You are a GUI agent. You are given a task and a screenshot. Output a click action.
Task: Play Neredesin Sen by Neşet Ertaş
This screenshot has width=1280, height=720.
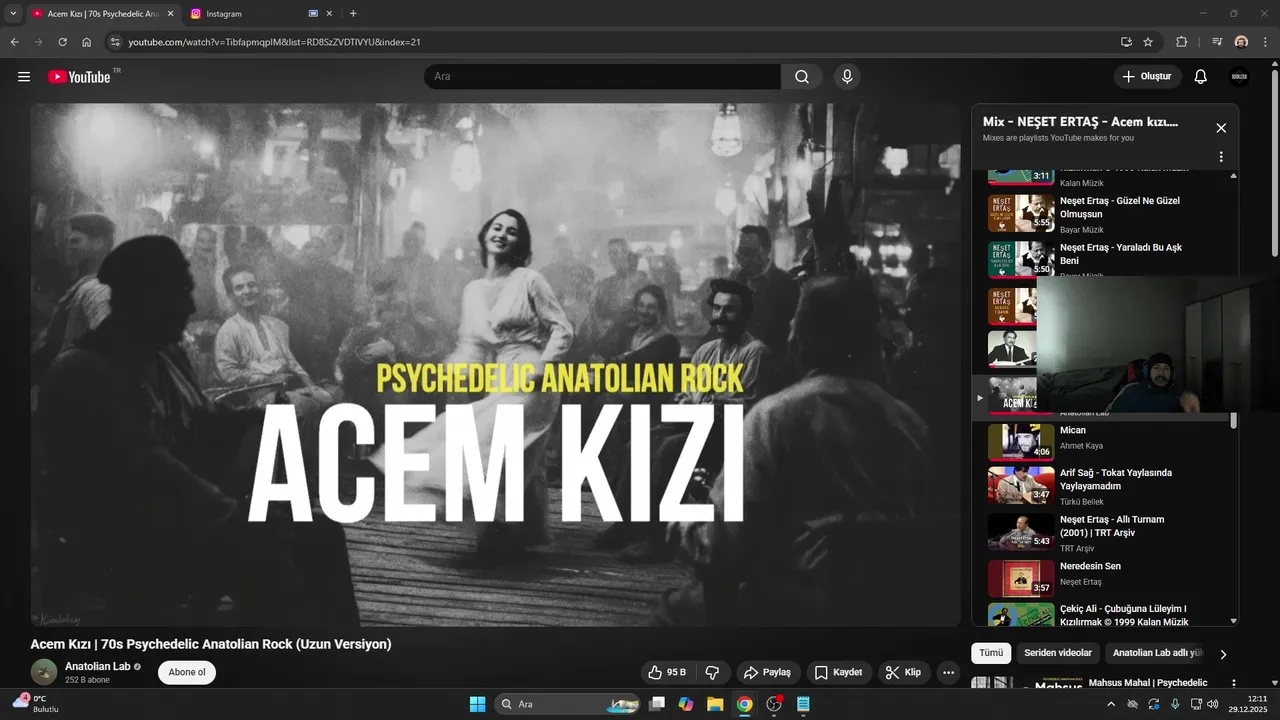coord(1105,578)
